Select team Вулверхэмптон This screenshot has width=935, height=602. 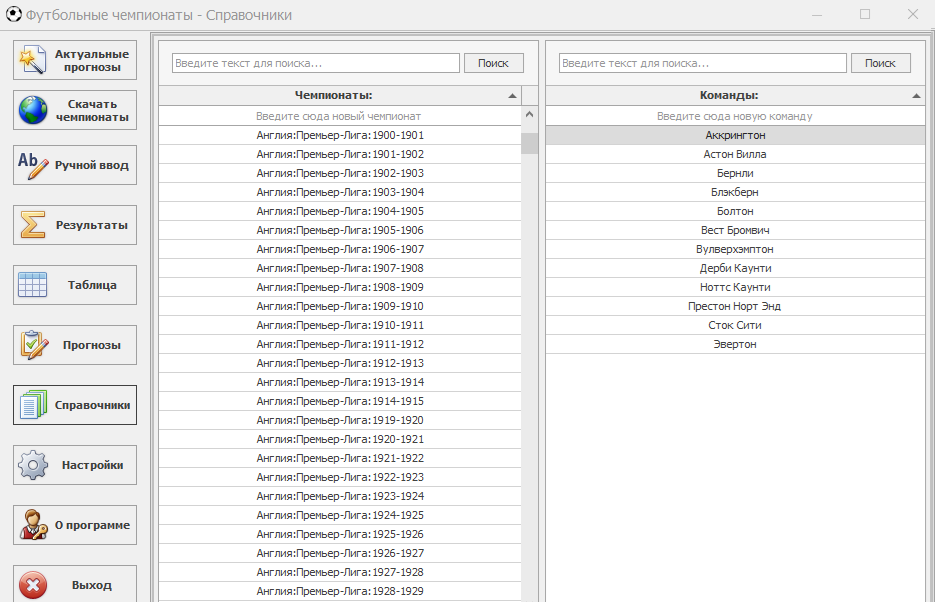[735, 249]
